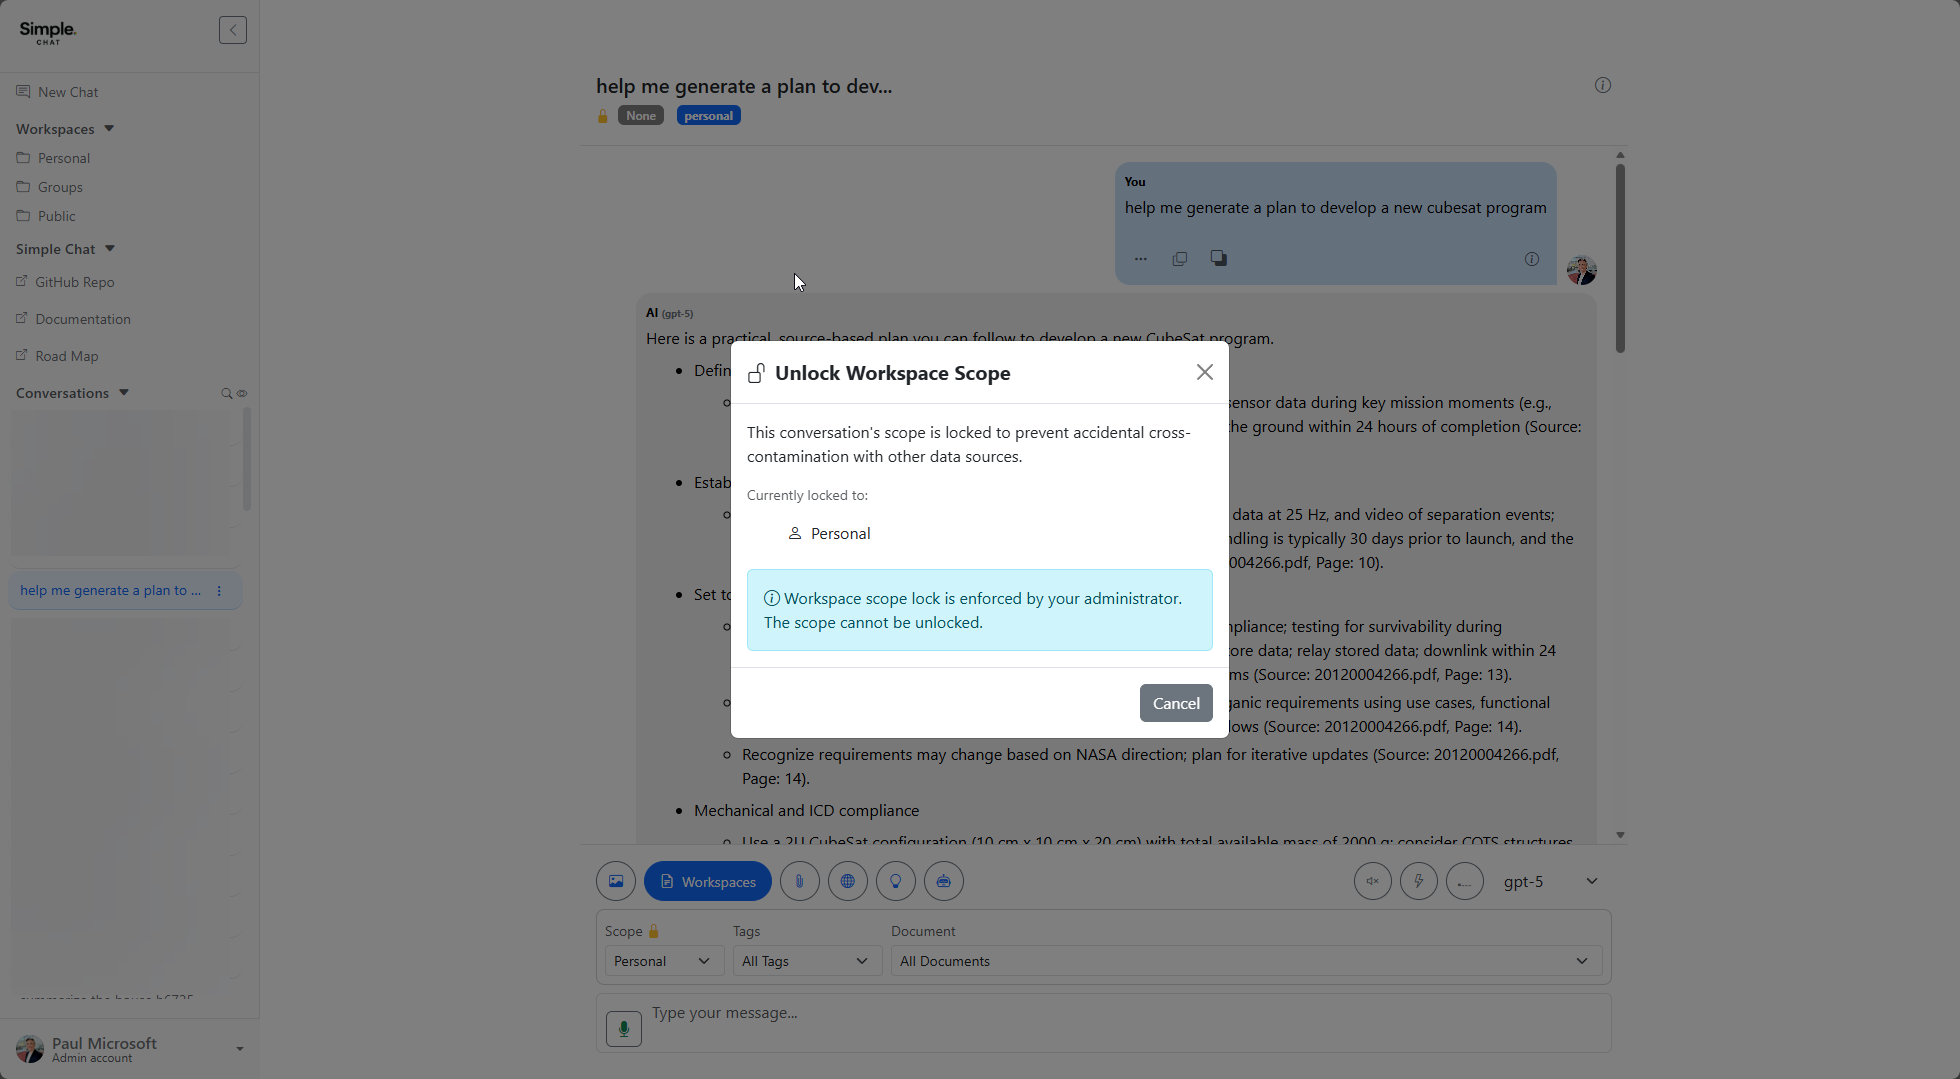Select the image upload icon
Viewport: 1960px width, 1079px height.
point(615,881)
